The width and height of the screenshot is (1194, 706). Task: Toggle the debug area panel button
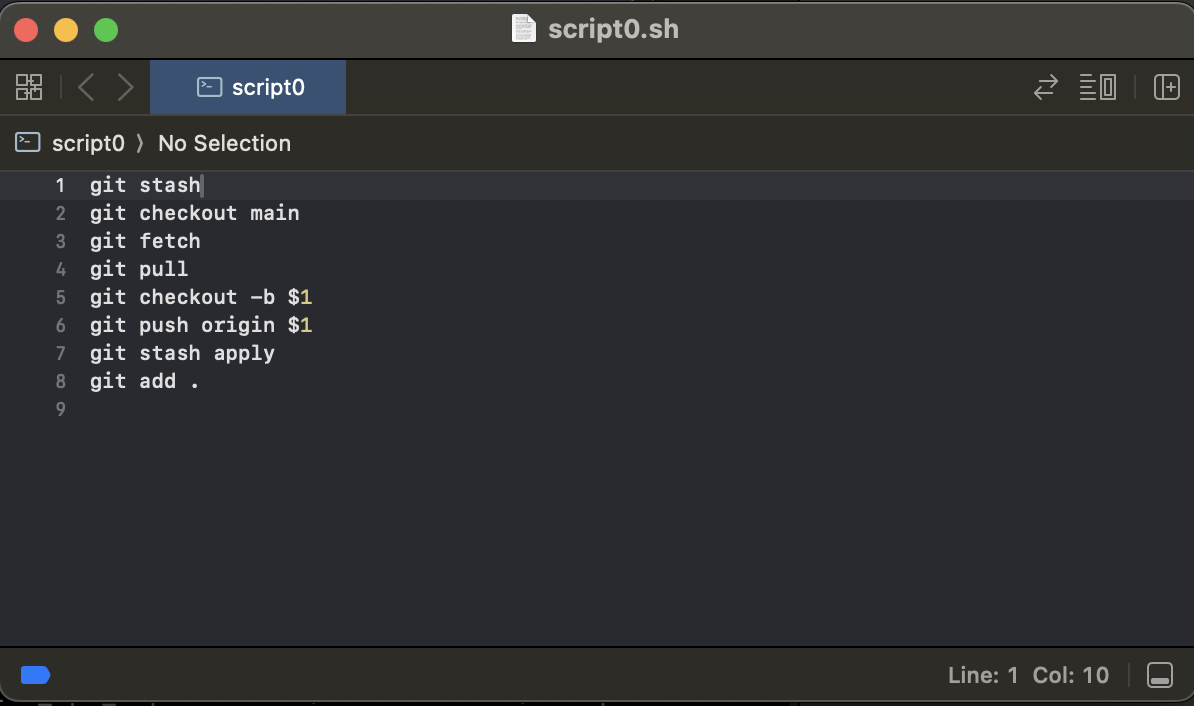click(x=1159, y=675)
